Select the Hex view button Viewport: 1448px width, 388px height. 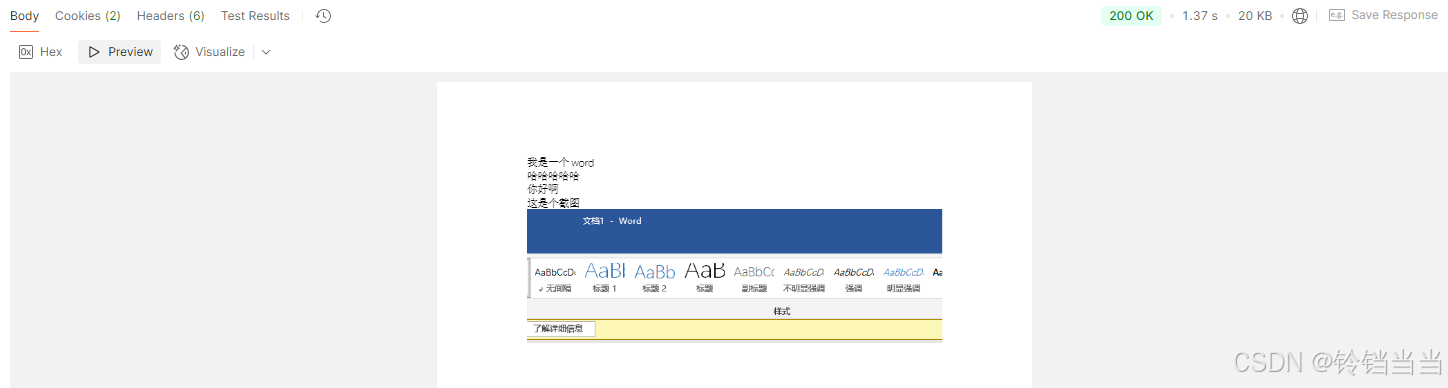coord(41,52)
